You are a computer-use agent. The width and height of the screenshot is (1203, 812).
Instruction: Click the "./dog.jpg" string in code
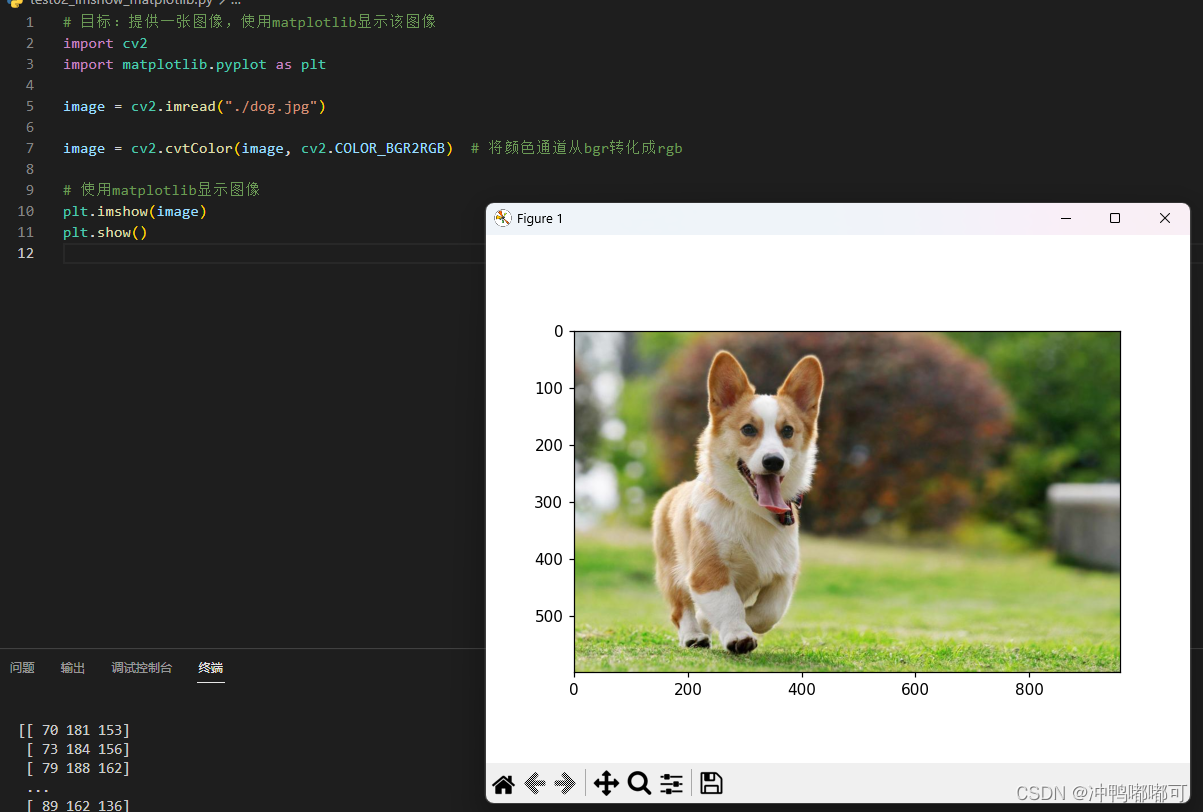click(271, 106)
